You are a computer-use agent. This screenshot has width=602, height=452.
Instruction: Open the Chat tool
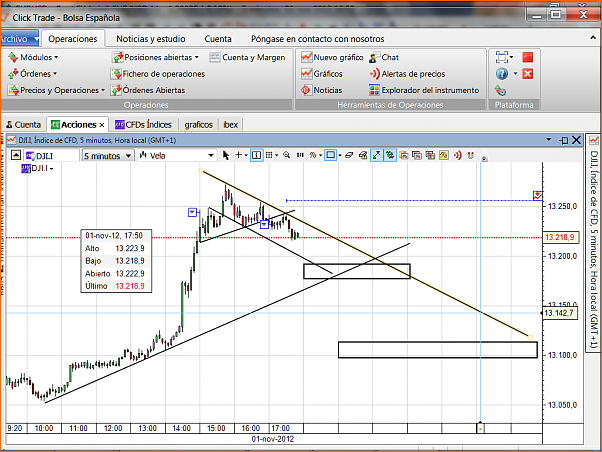(384, 57)
